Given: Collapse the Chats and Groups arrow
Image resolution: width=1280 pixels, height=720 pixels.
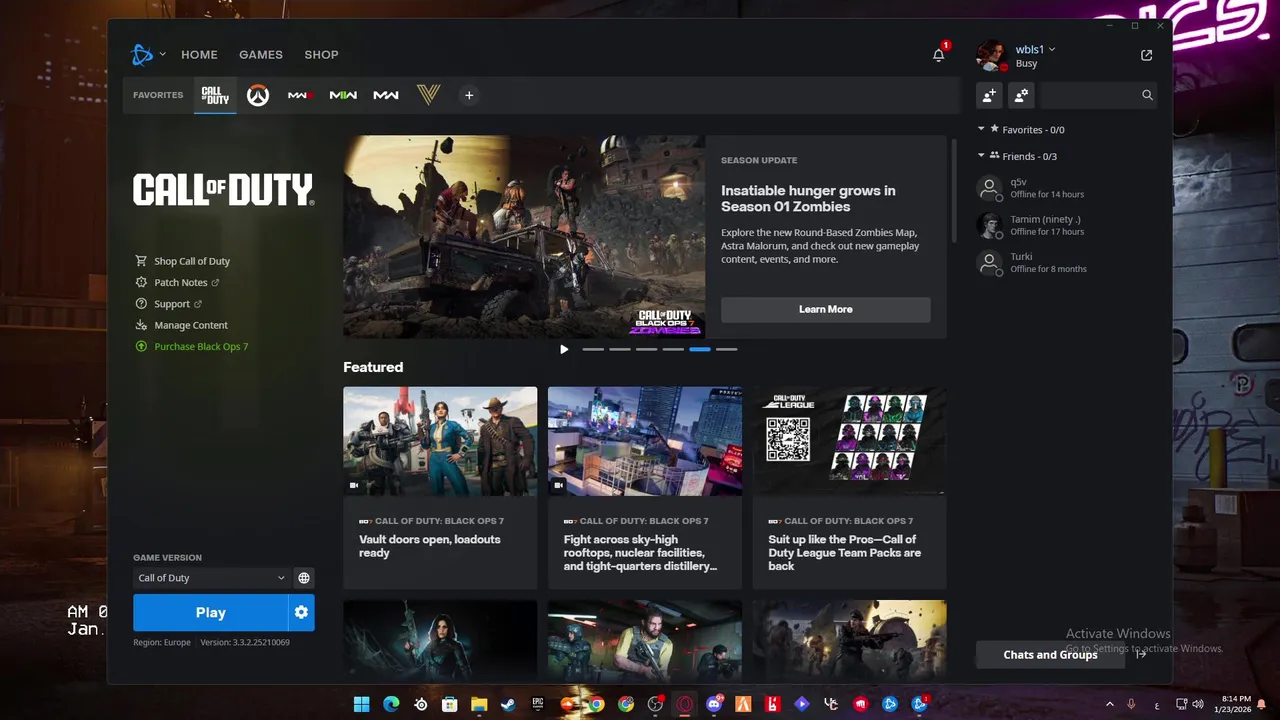Looking at the screenshot, I should click(1141, 654).
